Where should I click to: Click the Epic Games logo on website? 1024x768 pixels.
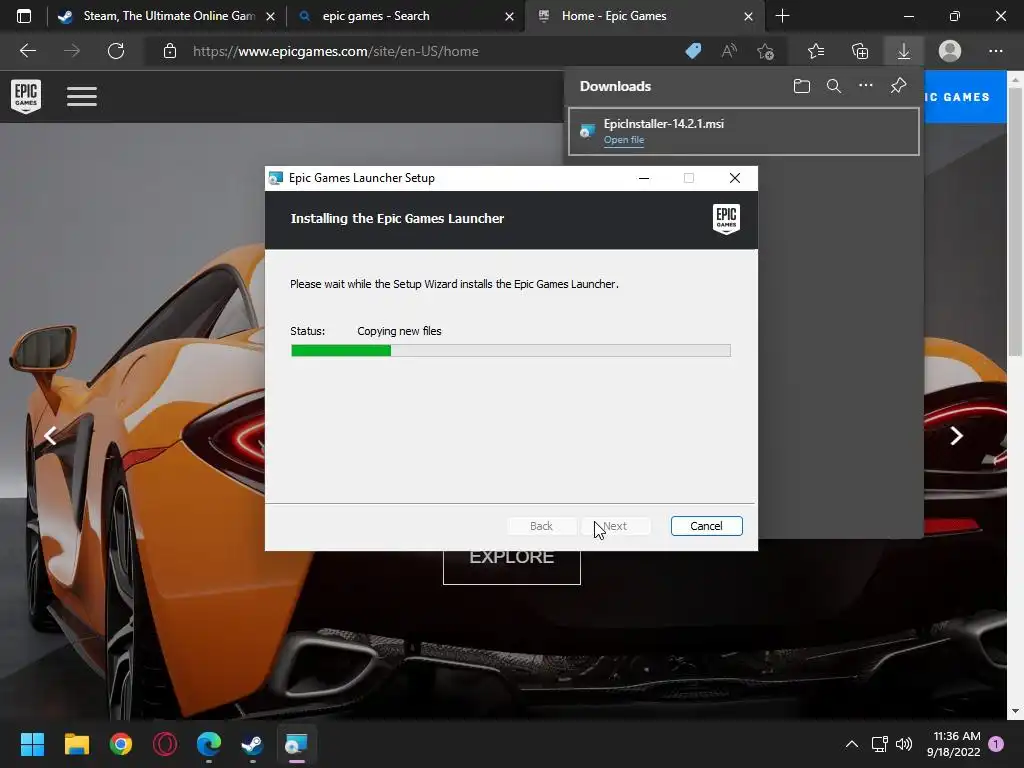point(26,96)
